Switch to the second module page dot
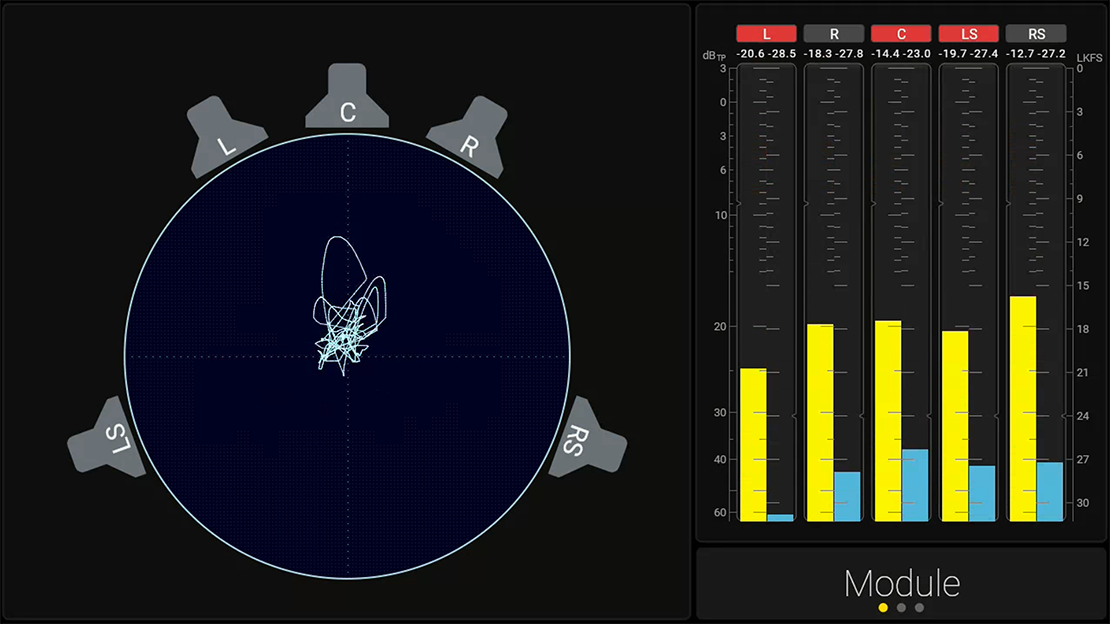This screenshot has height=624, width=1110. pyautogui.click(x=901, y=607)
